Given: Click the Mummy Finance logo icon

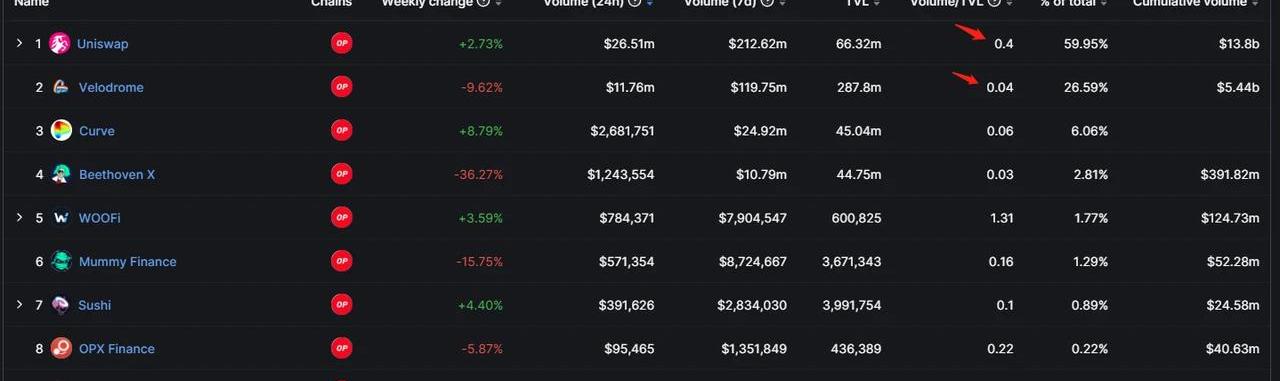Looking at the screenshot, I should pos(62,261).
